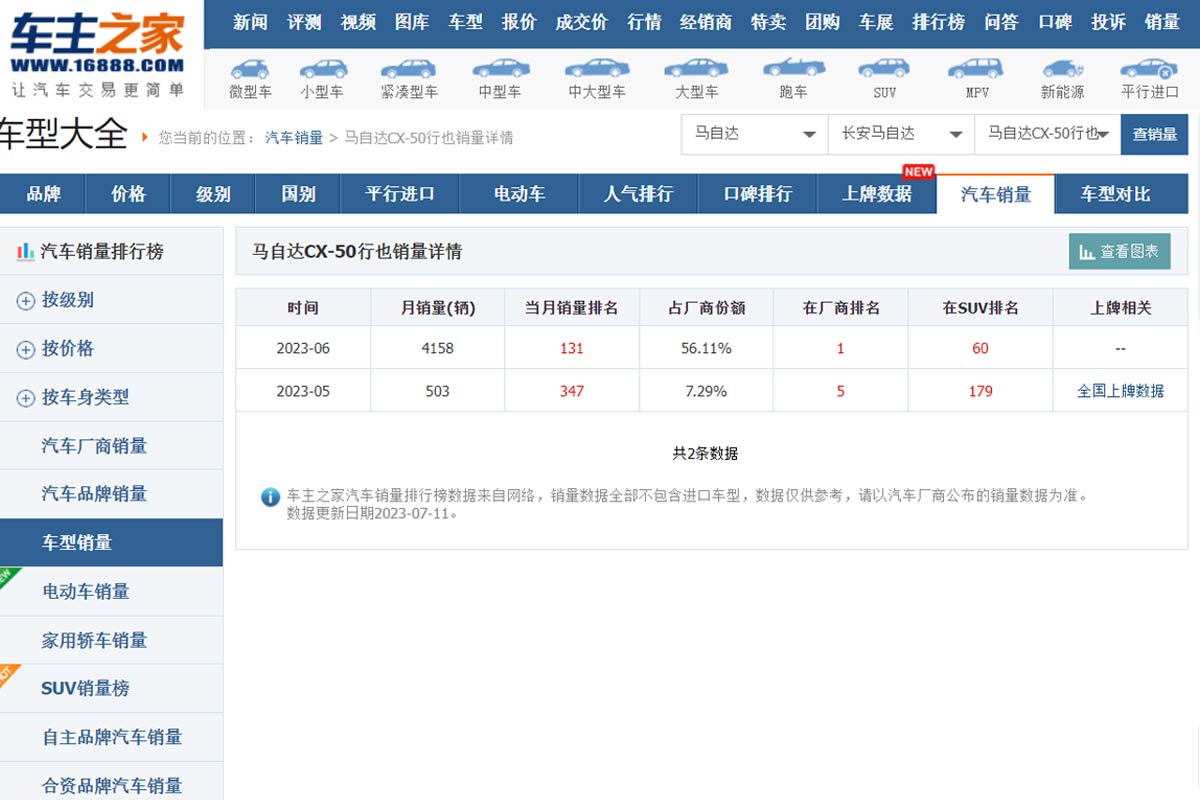This screenshot has height=800, width=1200.
Task: Click the SUV vehicle icon
Action: [x=884, y=69]
